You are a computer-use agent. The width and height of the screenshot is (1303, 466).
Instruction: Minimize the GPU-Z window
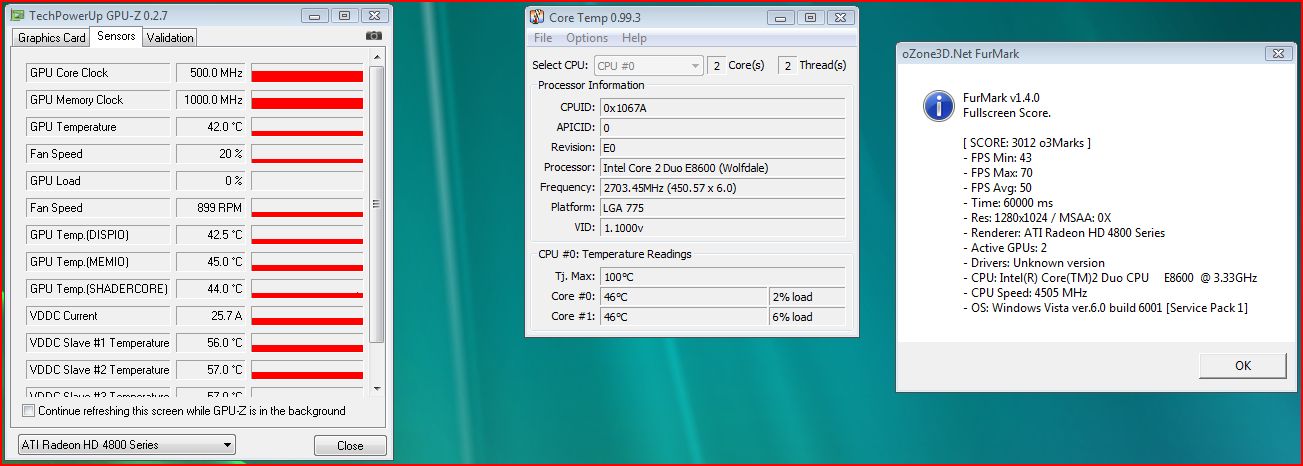click(317, 15)
